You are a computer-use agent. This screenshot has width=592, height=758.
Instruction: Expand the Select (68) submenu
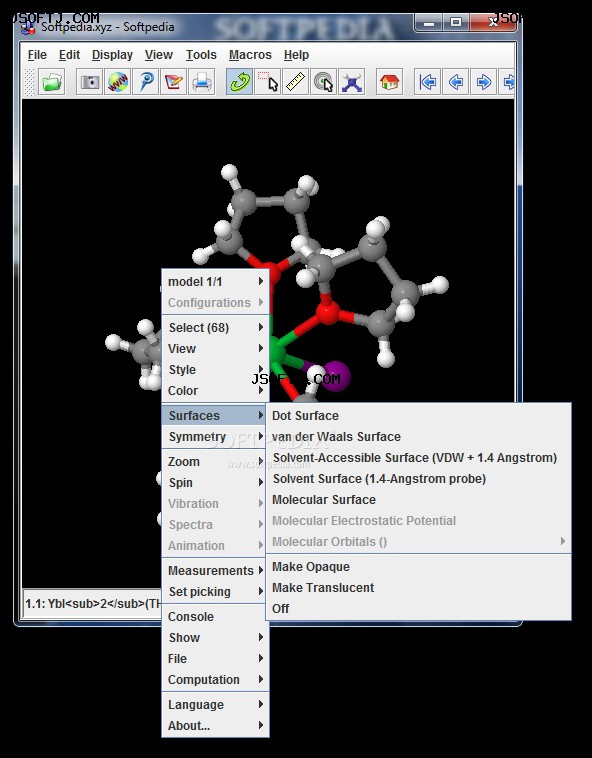[215, 328]
